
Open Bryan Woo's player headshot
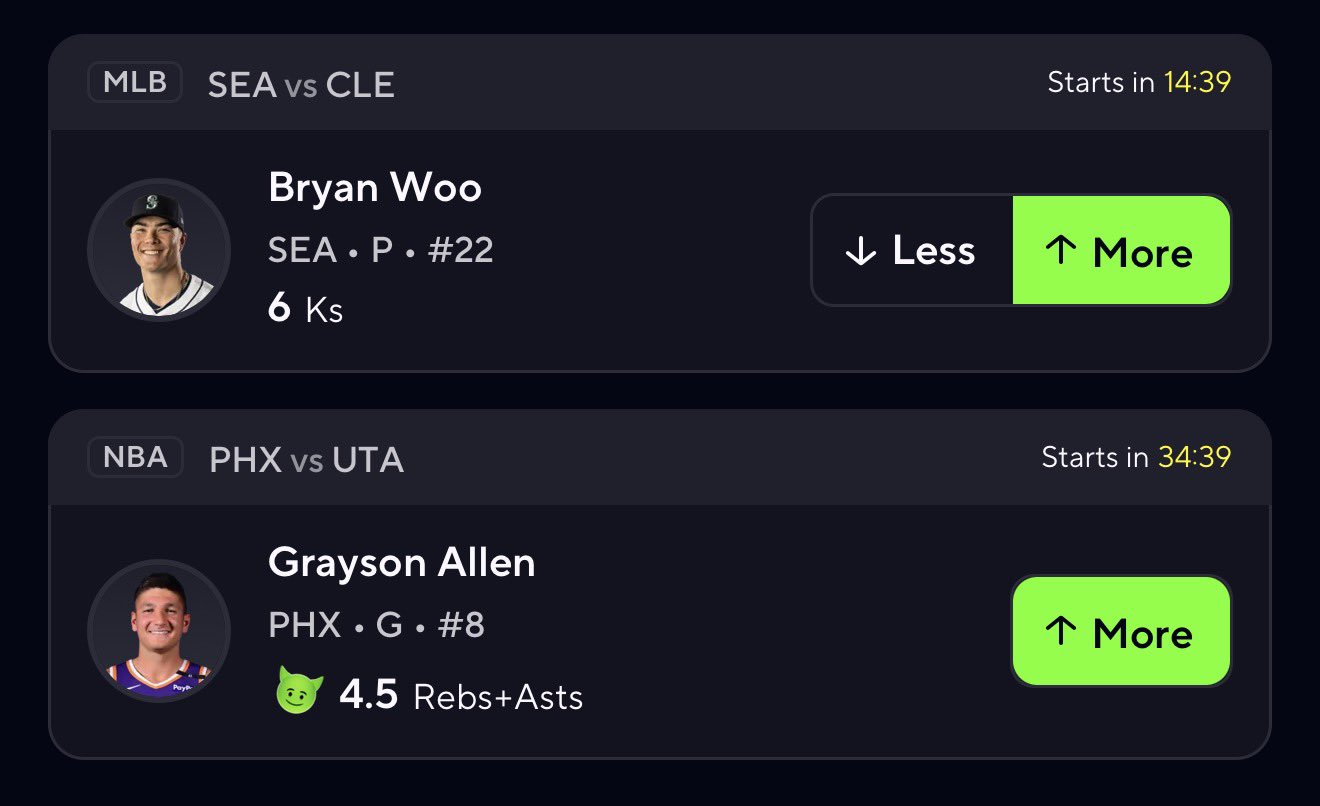(x=159, y=250)
